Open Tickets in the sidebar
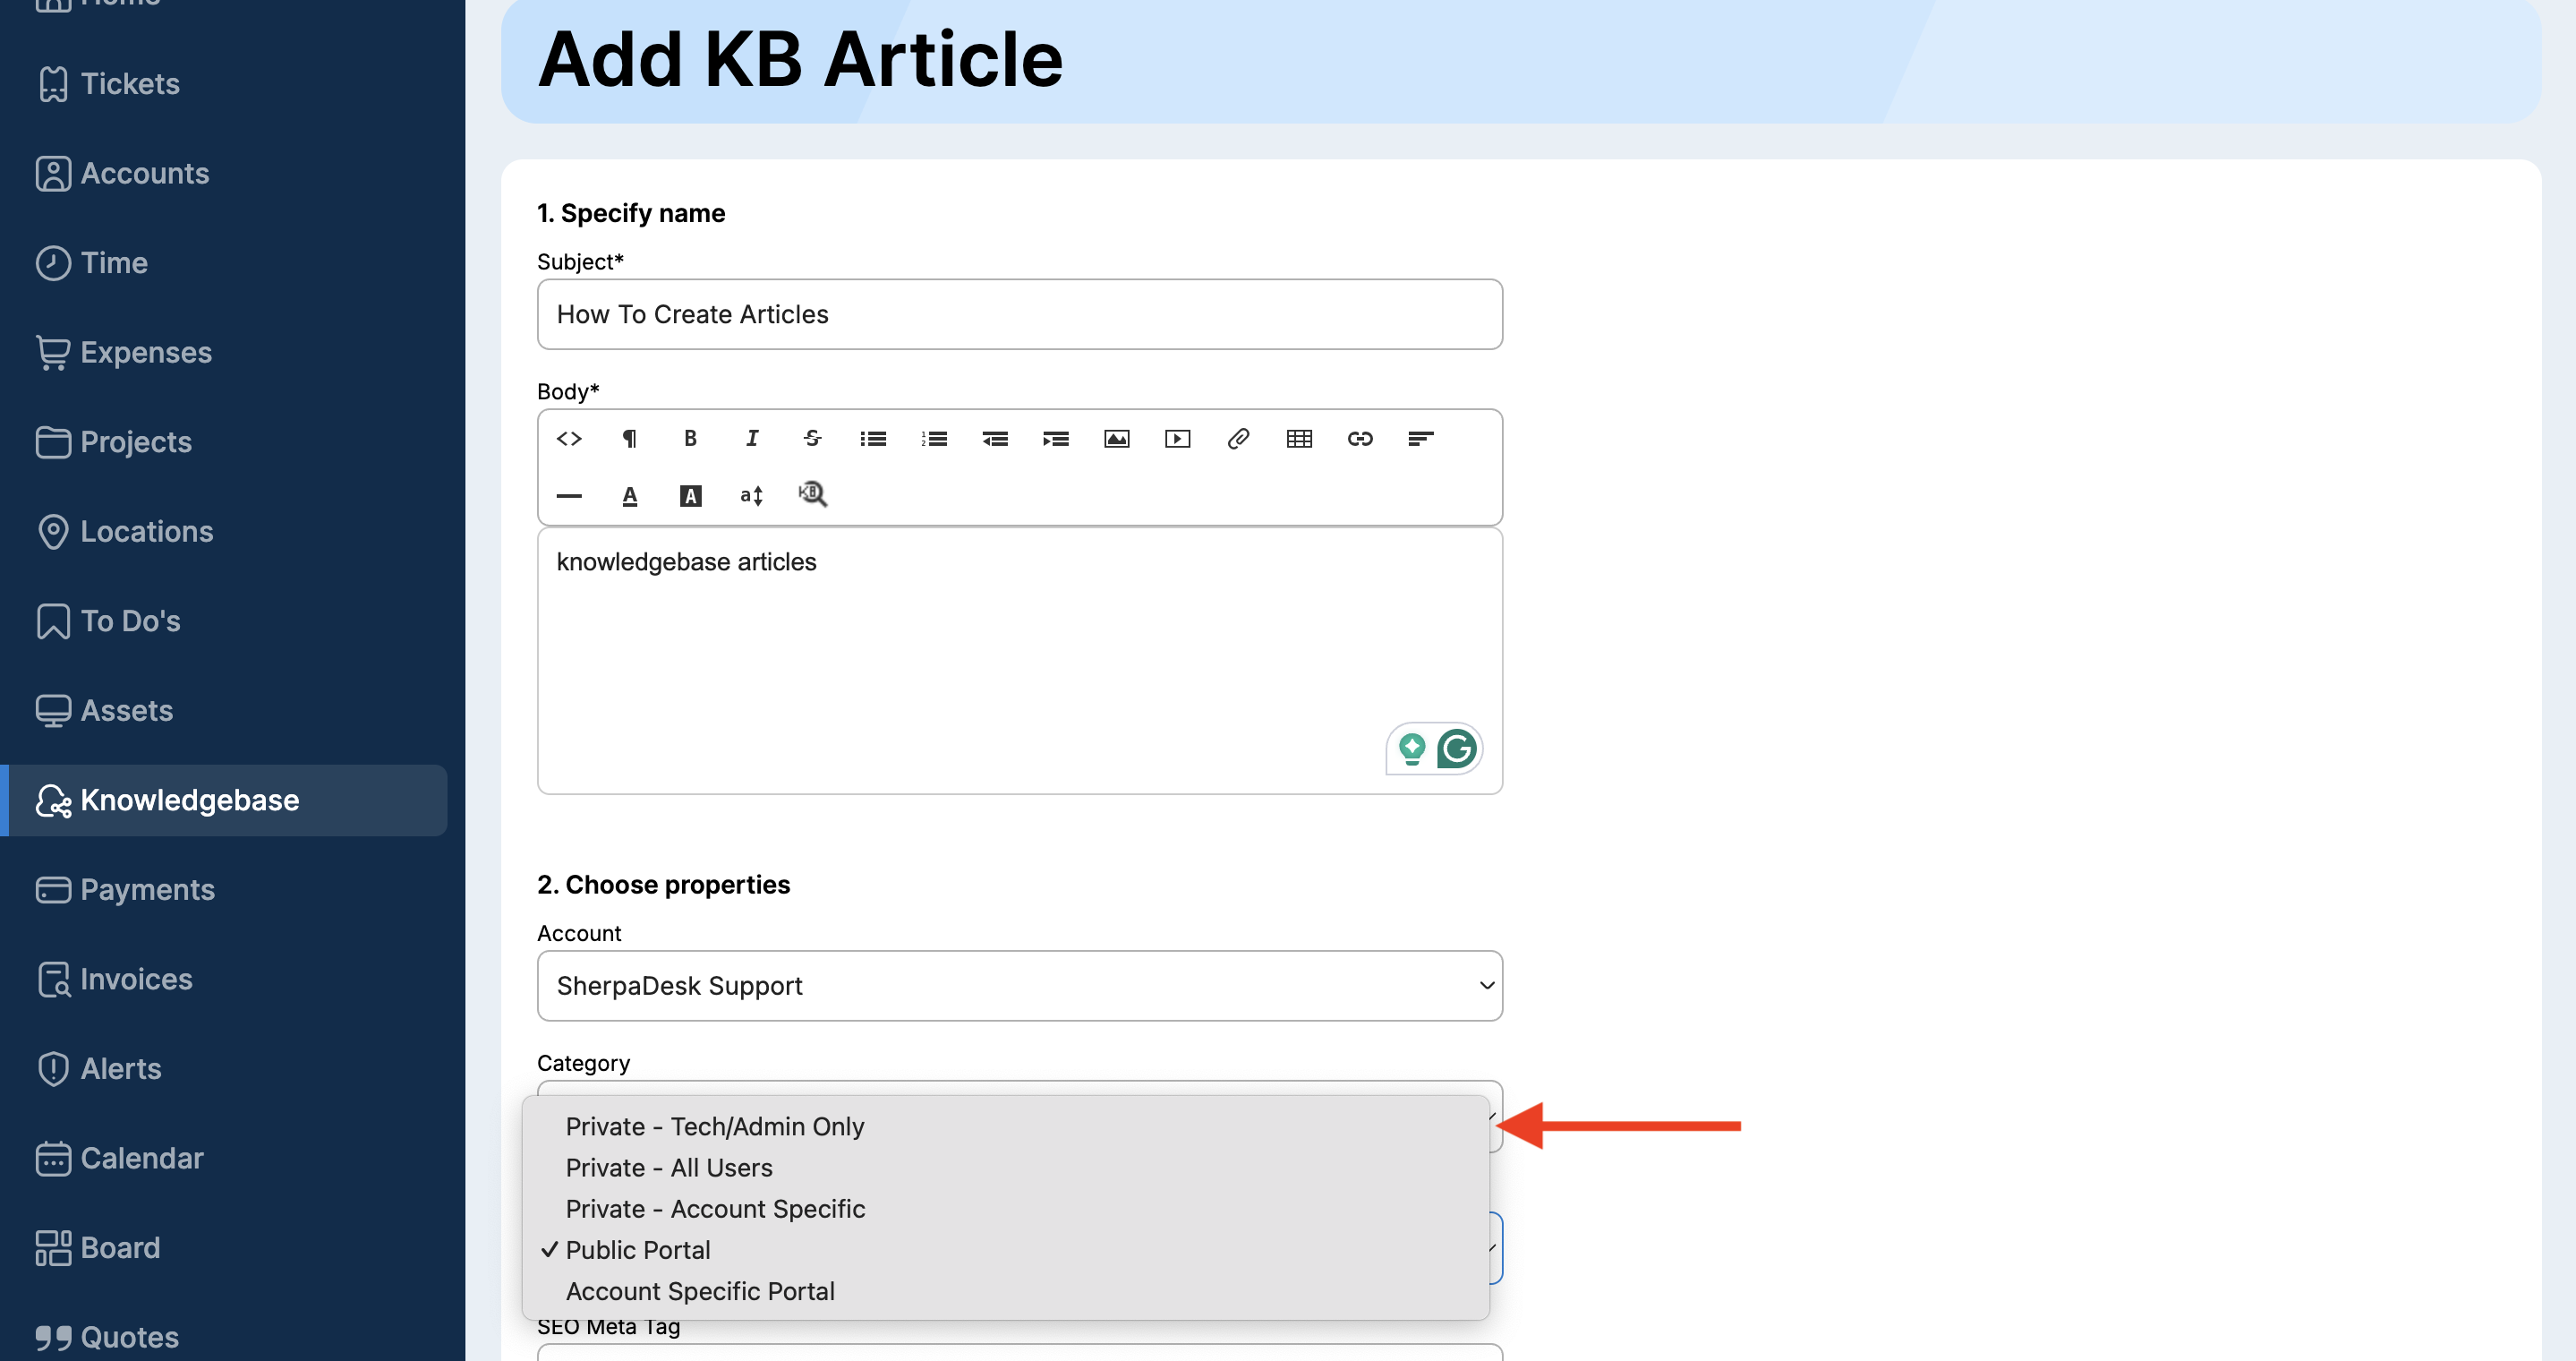 tap(129, 84)
